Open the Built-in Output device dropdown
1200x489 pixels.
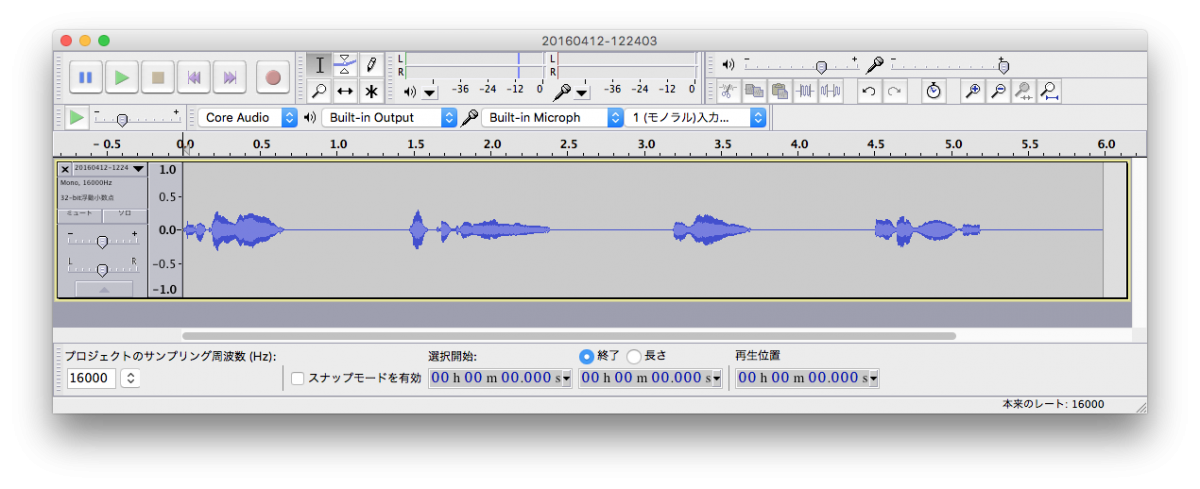(x=389, y=117)
